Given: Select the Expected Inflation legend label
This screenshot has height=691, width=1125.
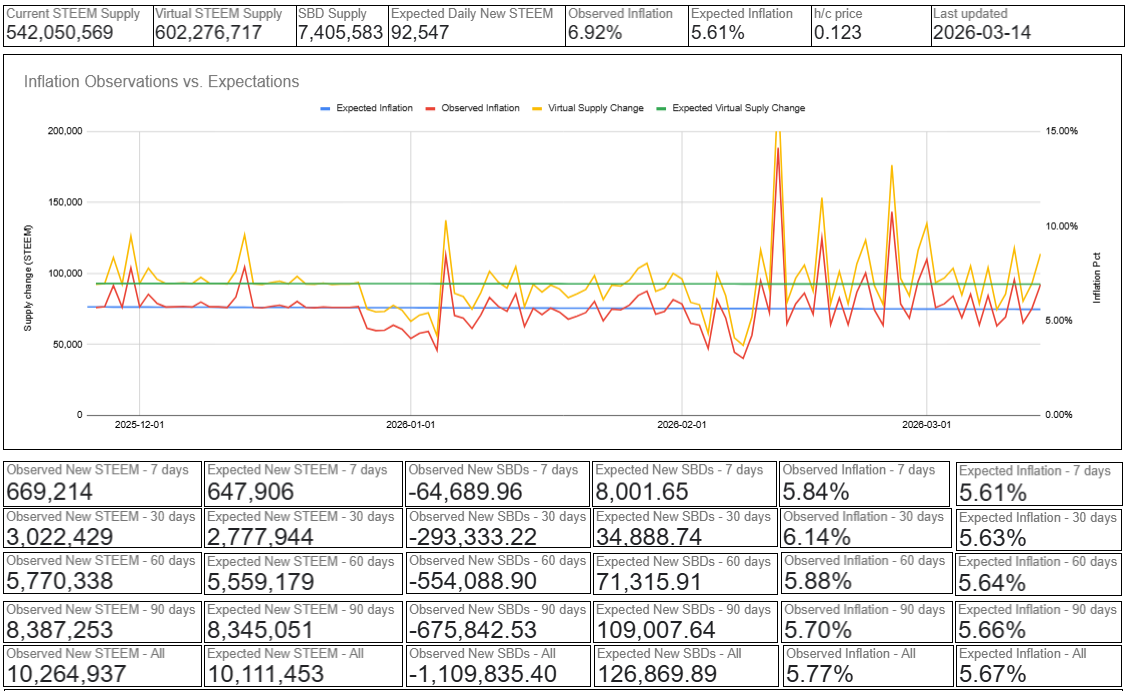Looking at the screenshot, I should click(375, 108).
